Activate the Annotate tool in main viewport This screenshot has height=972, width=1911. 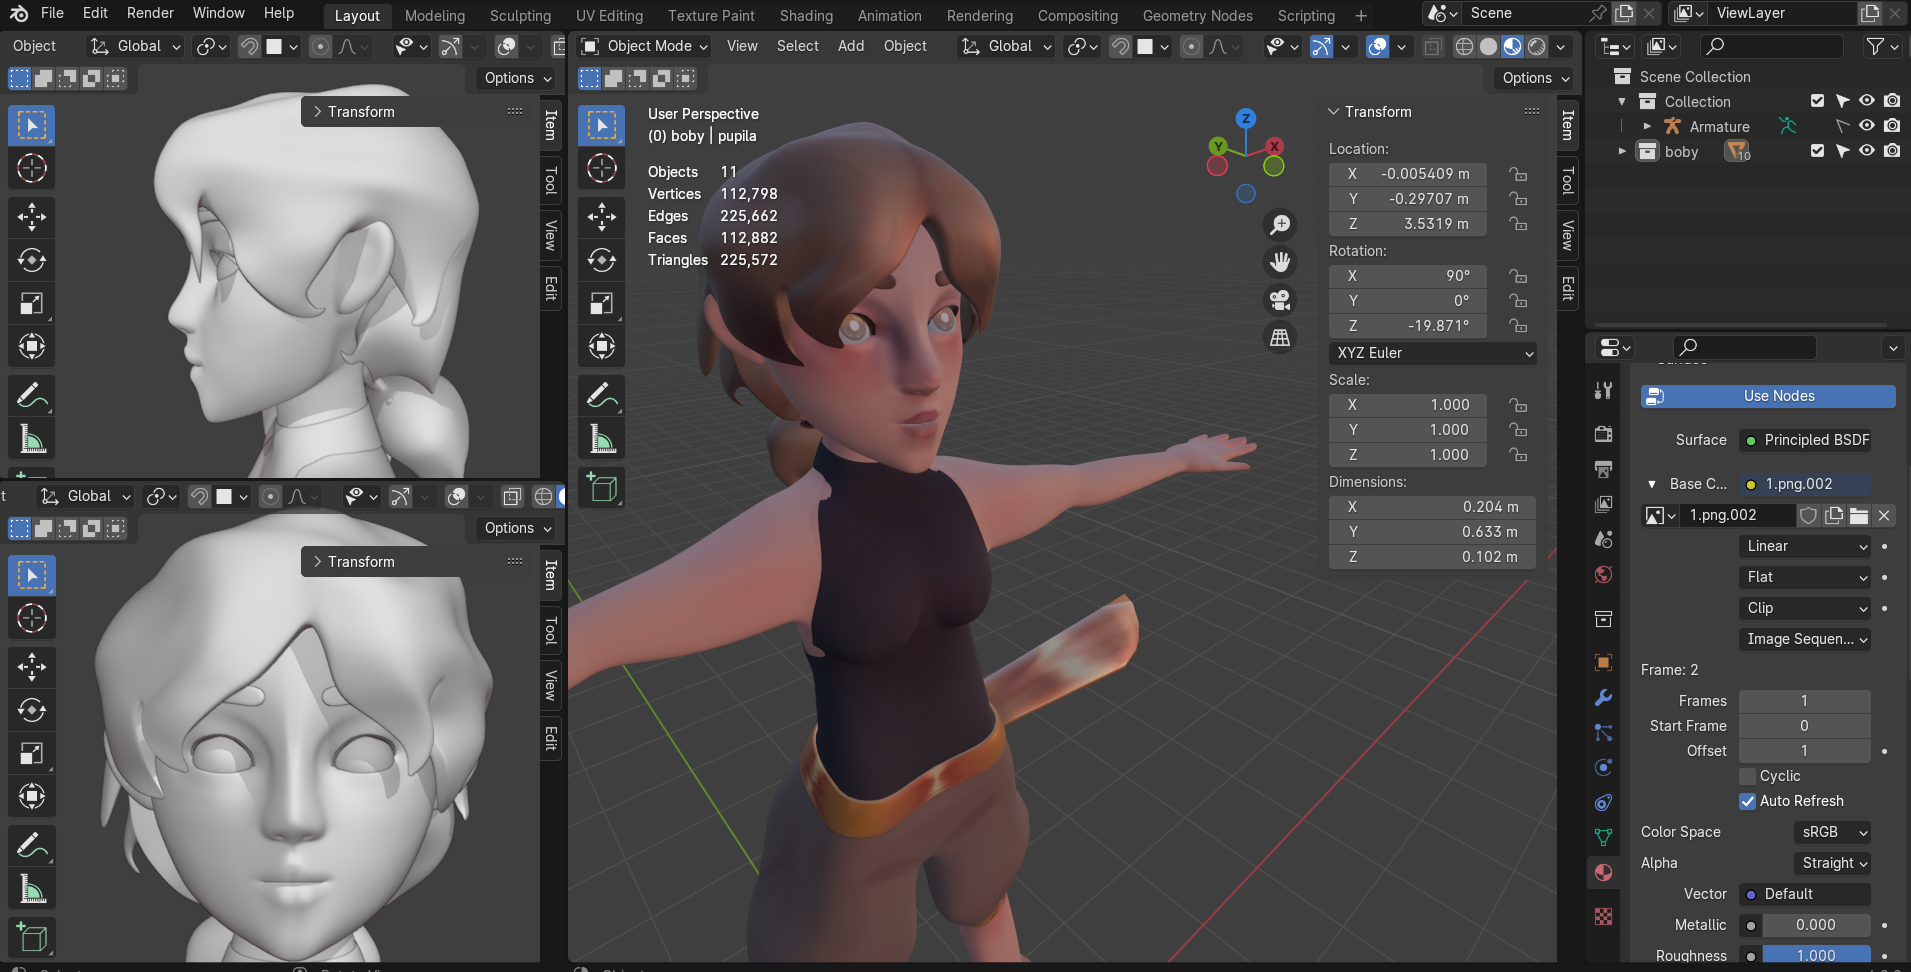601,395
